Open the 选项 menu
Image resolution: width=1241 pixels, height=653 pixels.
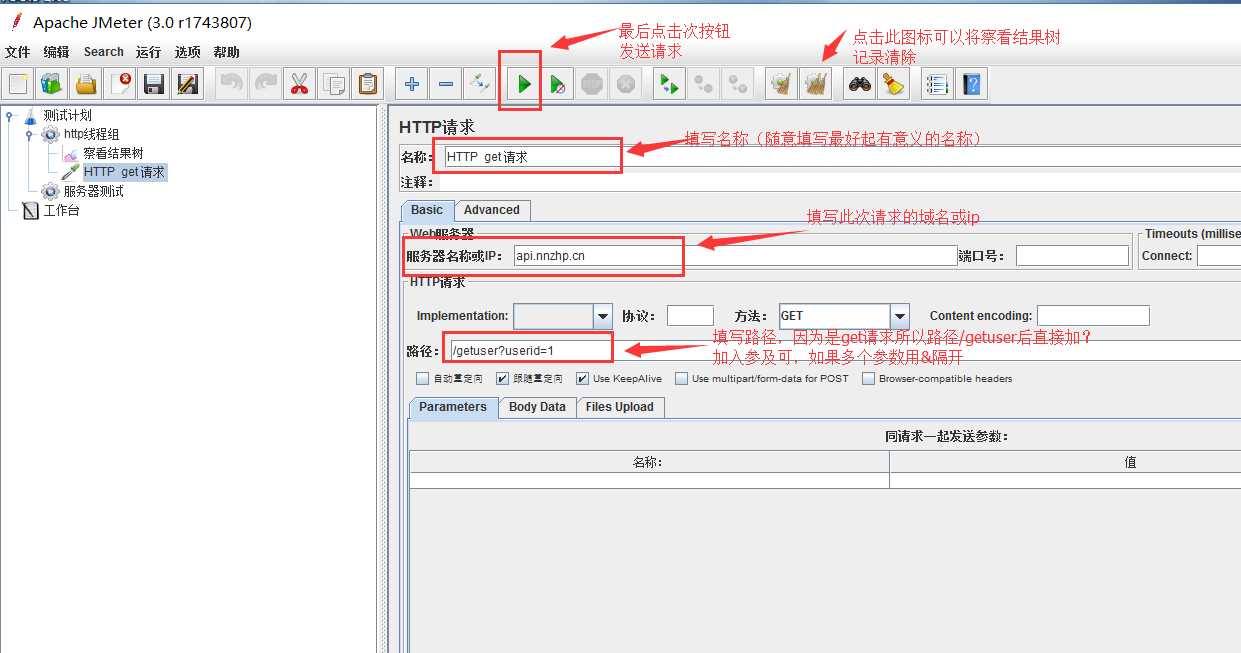[187, 52]
